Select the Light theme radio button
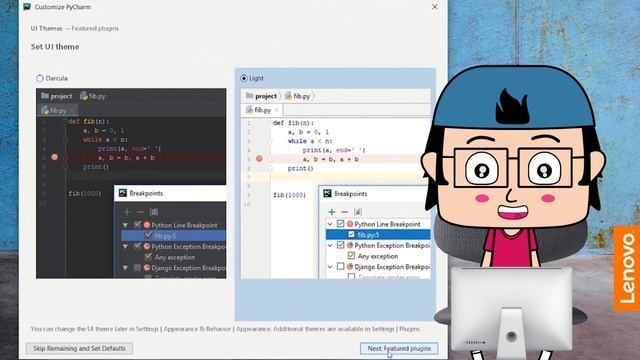Viewport: 640px width, 360px height. (244, 78)
